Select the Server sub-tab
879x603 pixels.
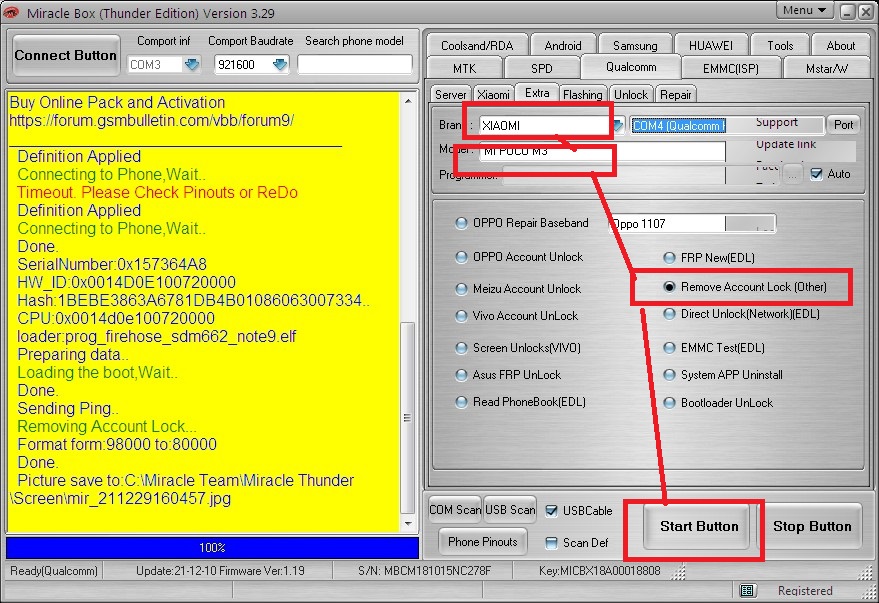pos(451,94)
